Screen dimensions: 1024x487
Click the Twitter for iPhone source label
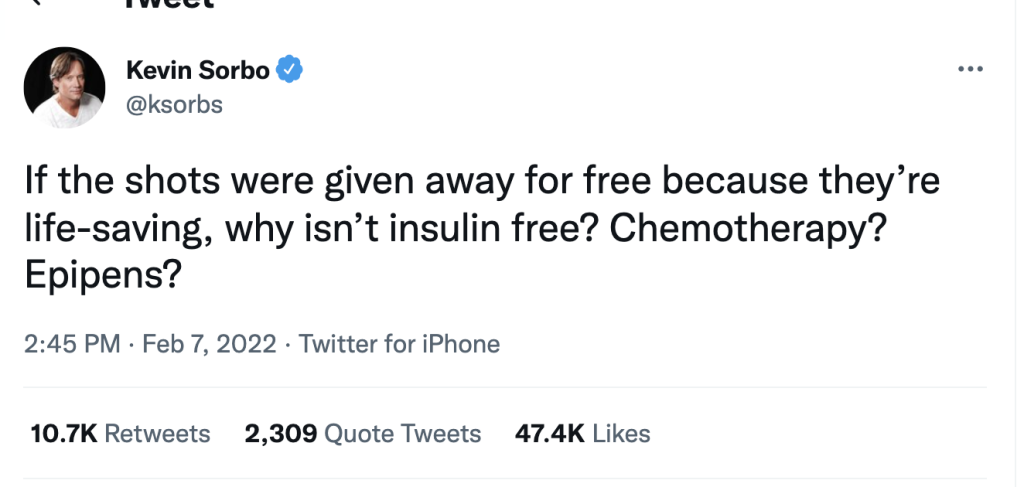coord(400,345)
